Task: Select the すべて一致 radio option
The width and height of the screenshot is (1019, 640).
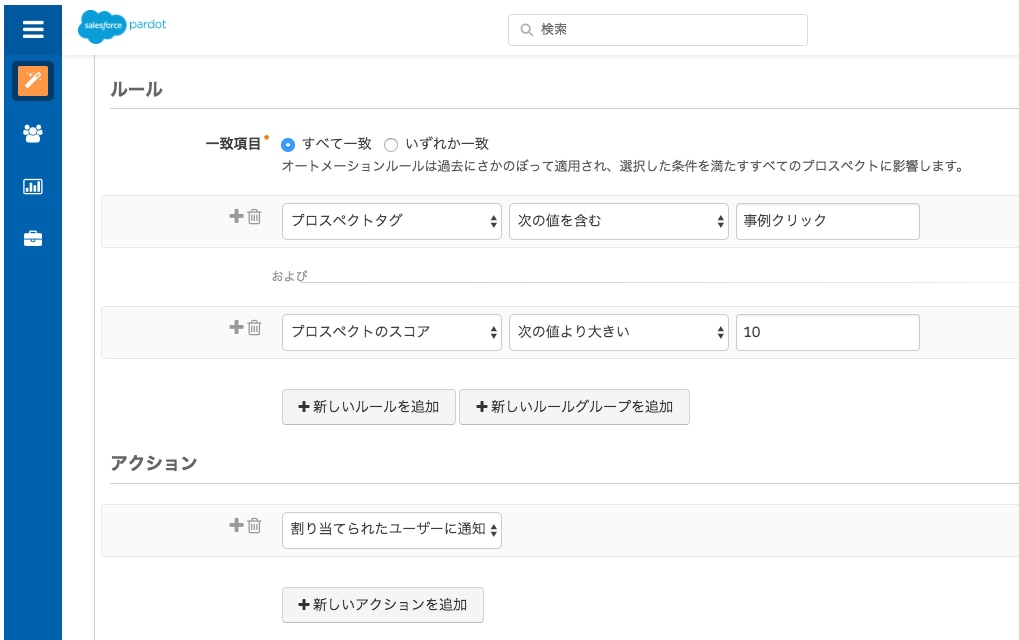Action: tap(288, 145)
